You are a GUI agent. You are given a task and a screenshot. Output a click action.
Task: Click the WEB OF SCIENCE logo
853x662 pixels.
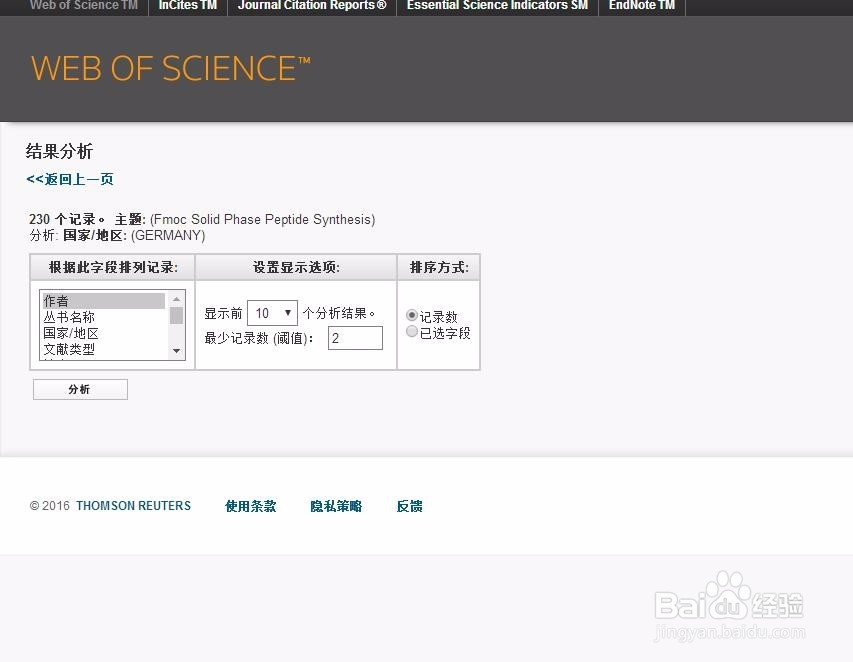click(170, 69)
